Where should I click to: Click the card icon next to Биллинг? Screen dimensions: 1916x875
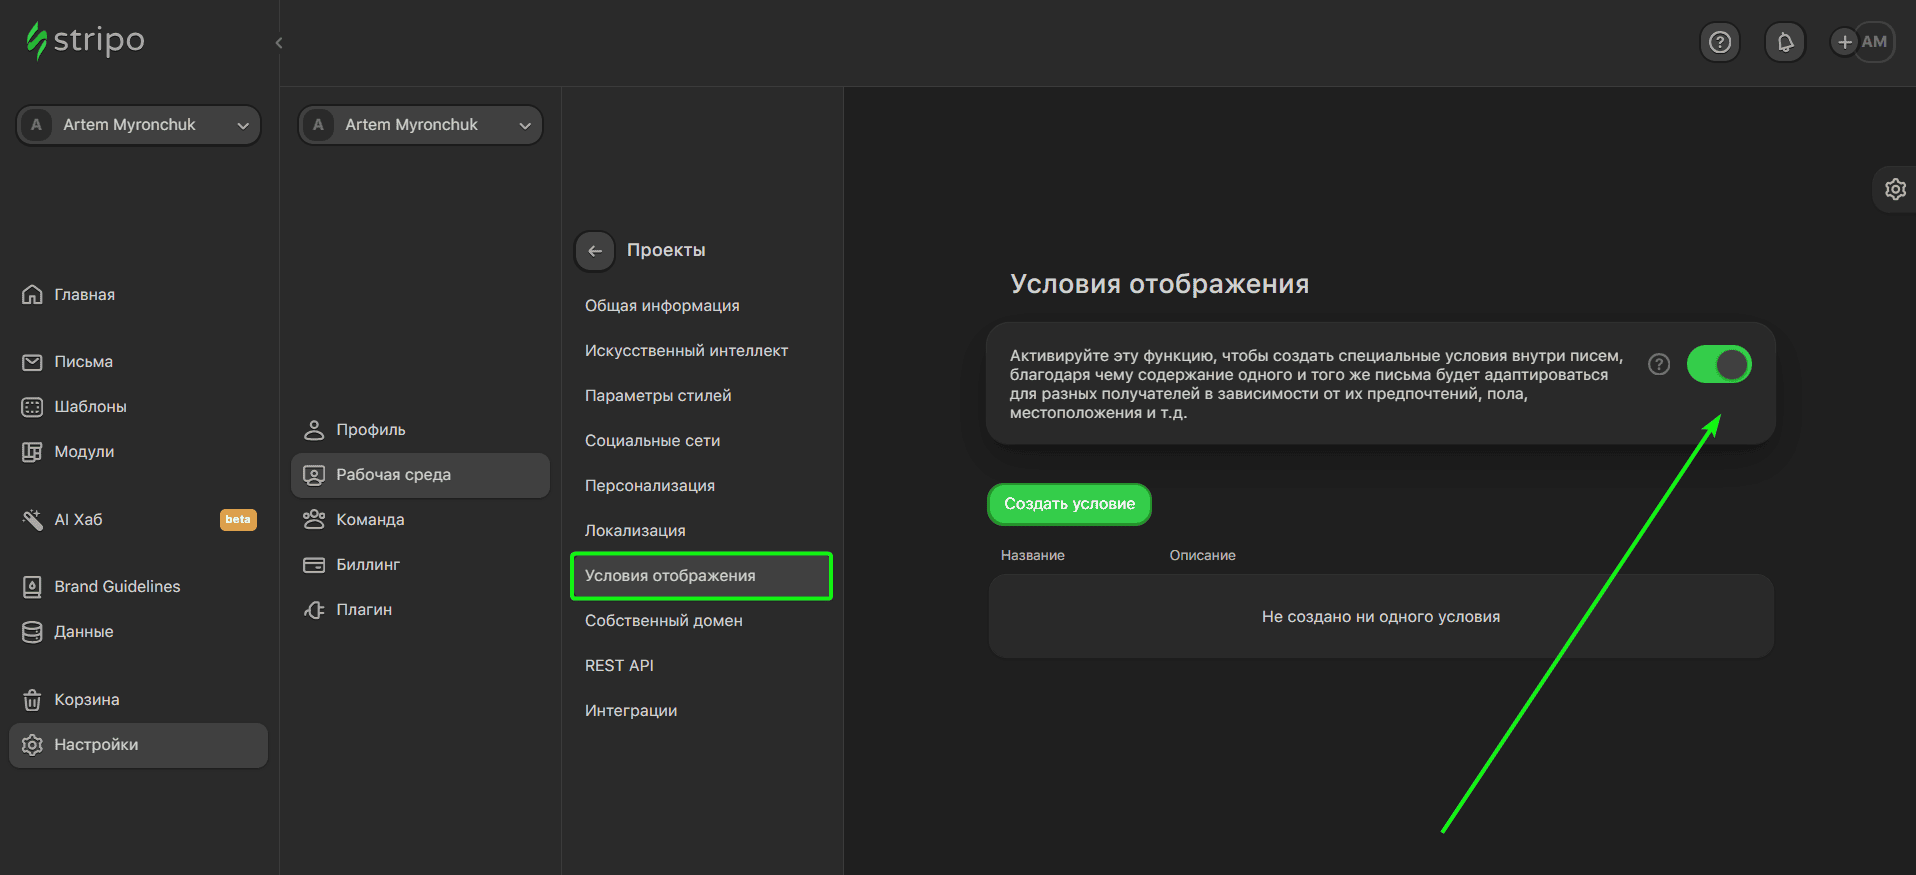(314, 565)
